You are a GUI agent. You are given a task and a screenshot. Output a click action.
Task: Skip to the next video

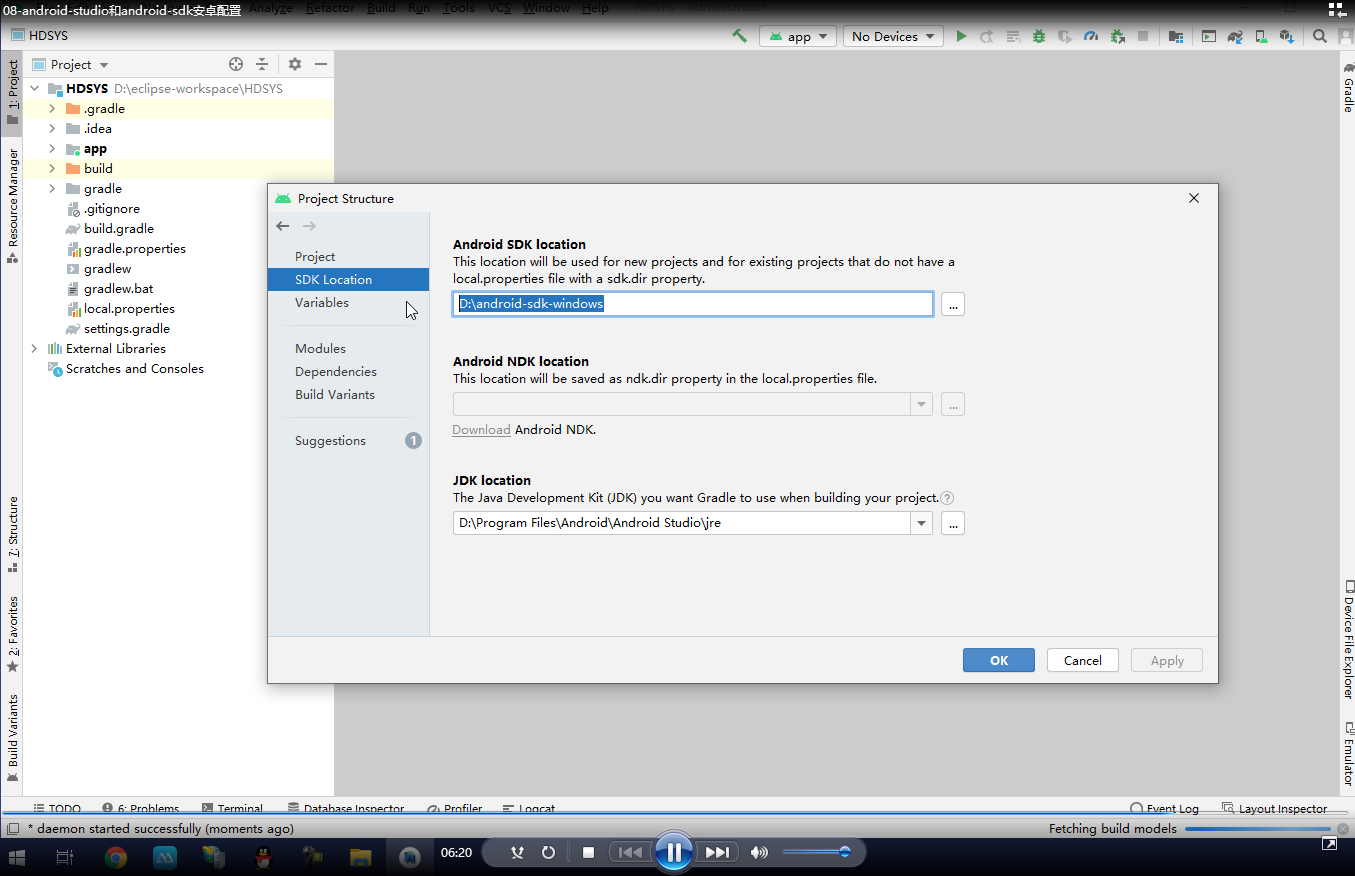pos(717,852)
